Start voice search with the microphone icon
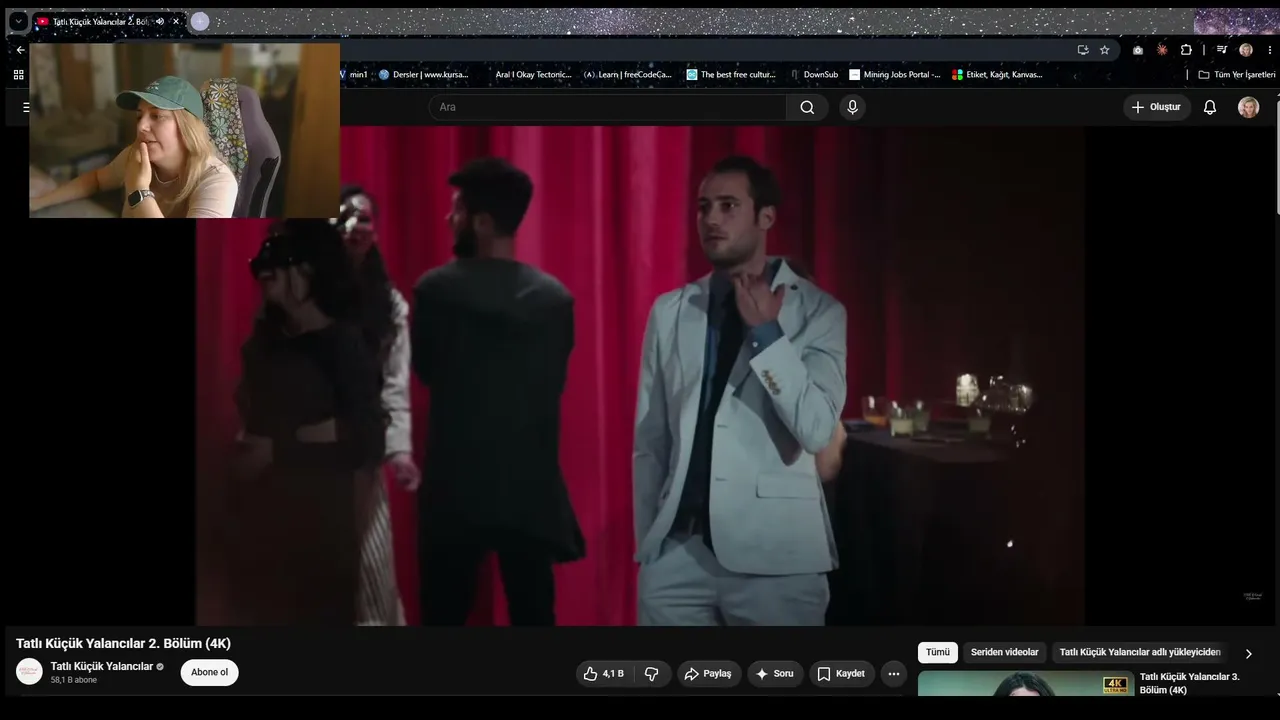 852,107
